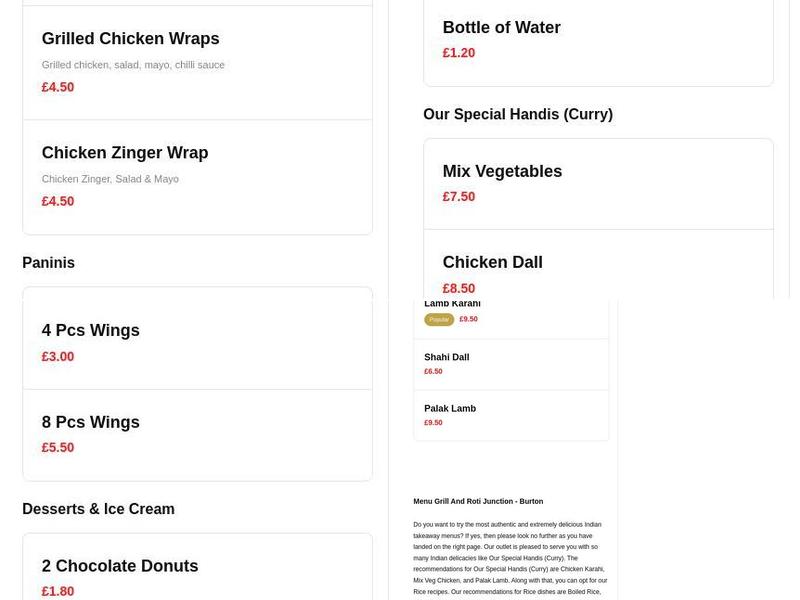Click the £9.50 price beside Popular badge

click(468, 320)
